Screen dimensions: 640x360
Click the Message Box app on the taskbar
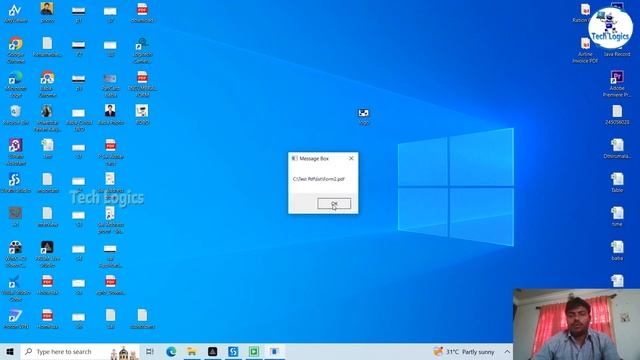point(275,351)
